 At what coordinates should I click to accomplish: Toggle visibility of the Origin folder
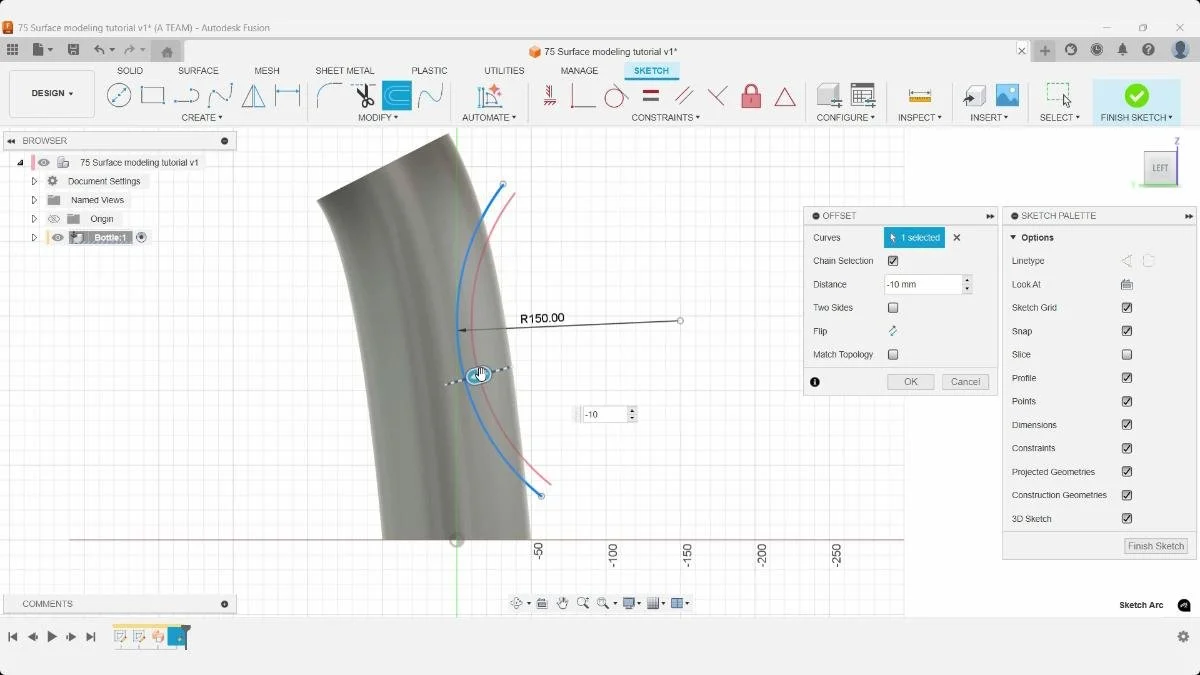[54, 219]
